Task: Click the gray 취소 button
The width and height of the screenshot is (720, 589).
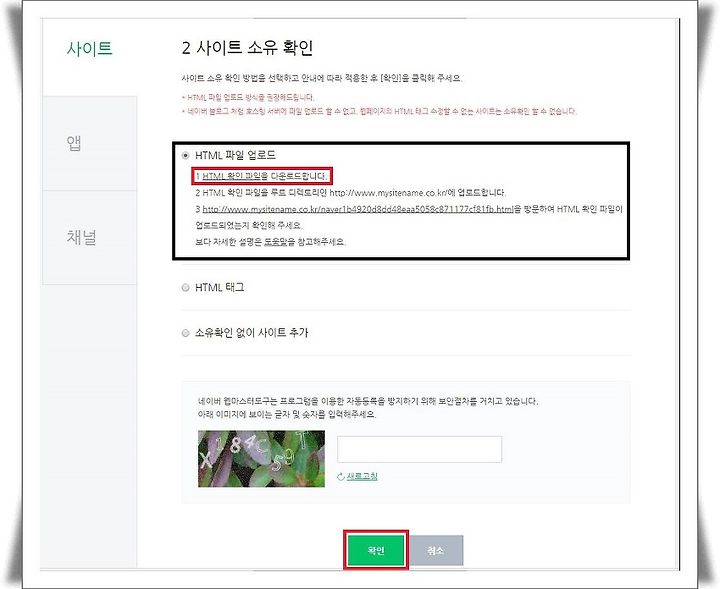Action: [435, 550]
